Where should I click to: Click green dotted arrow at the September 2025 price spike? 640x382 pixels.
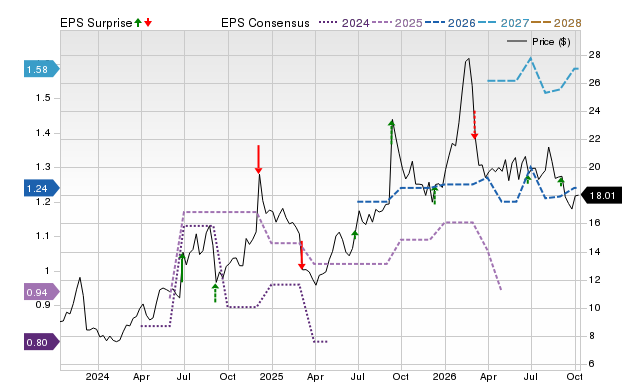(x=391, y=132)
